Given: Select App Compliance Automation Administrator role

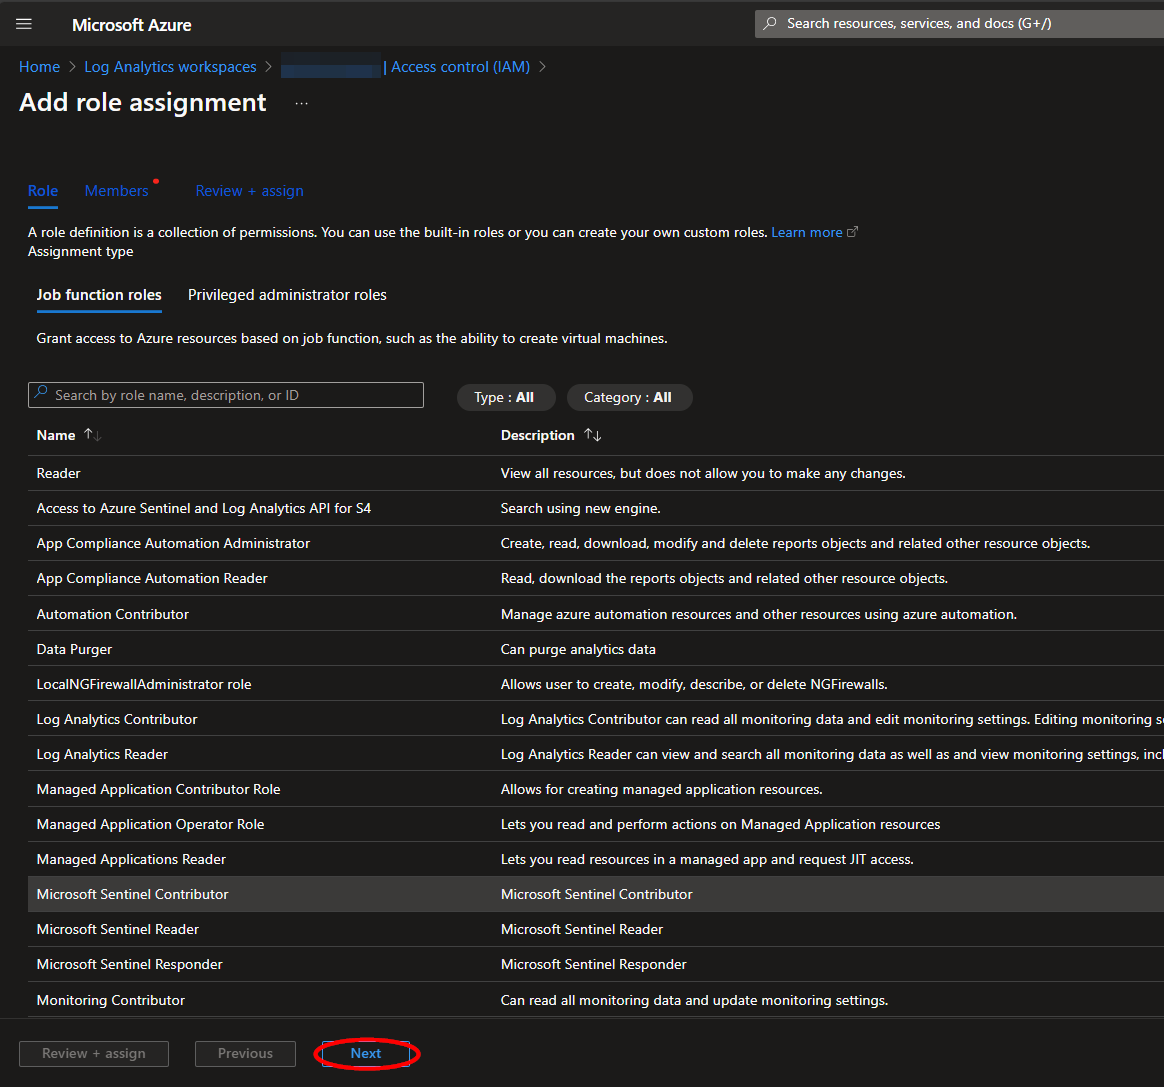Looking at the screenshot, I should click(595, 543).
